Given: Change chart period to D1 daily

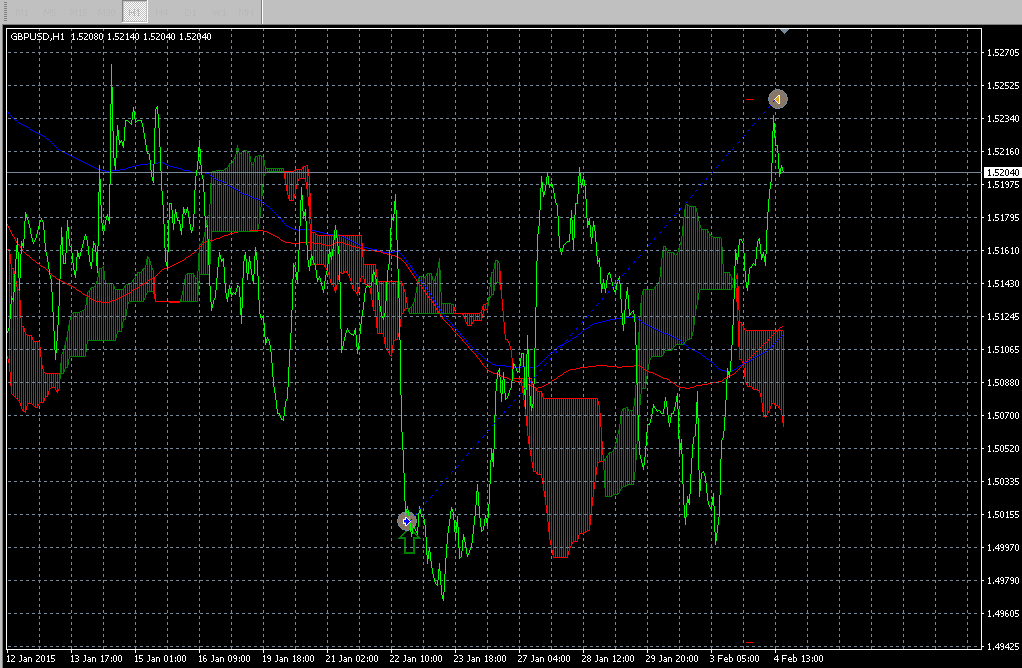Looking at the screenshot, I should pyautogui.click(x=190, y=12).
